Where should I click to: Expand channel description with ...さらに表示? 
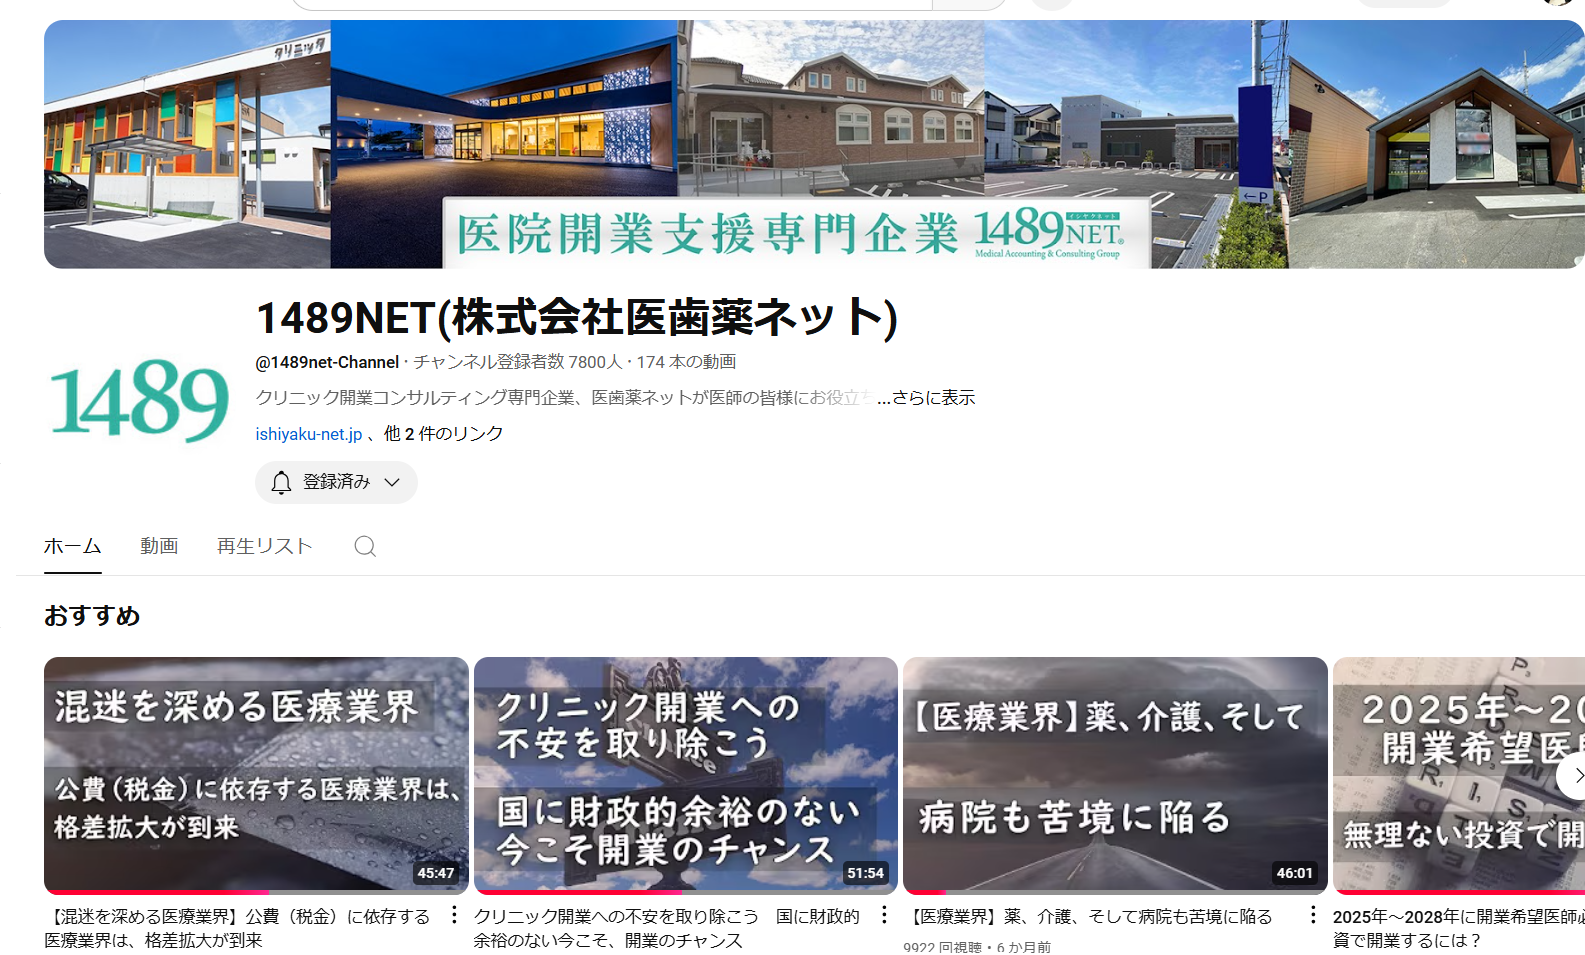(x=926, y=398)
